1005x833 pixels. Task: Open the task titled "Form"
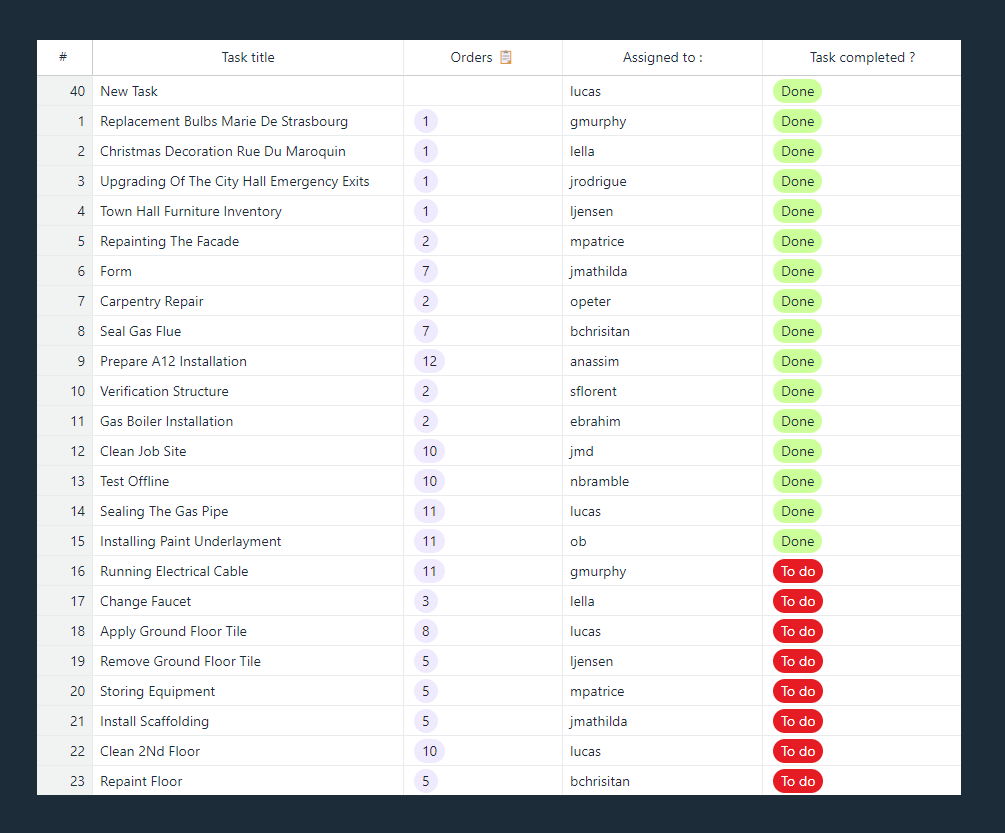(115, 271)
